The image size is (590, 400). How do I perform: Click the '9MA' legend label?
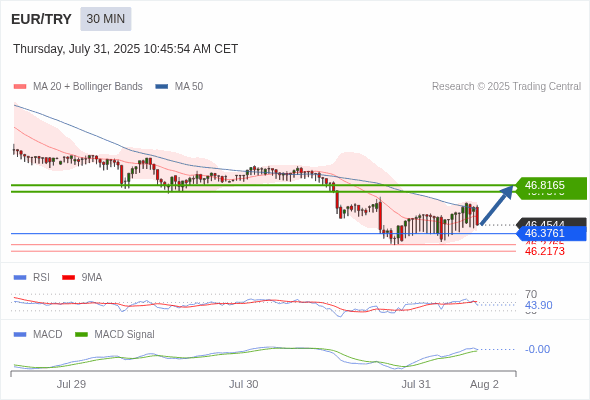point(92,278)
